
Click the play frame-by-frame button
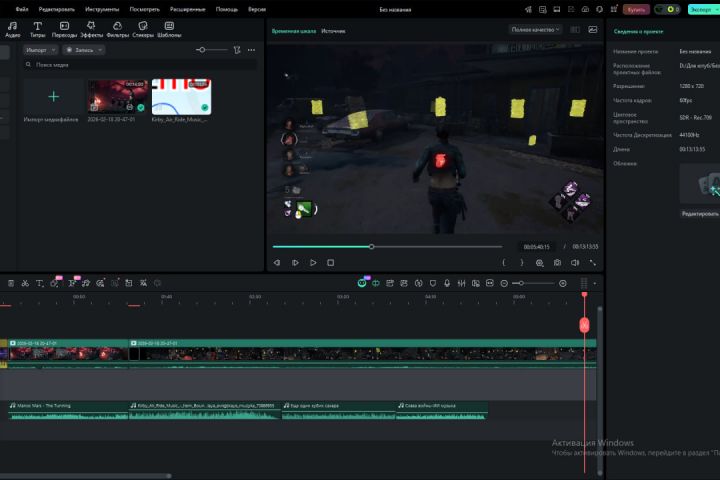pos(295,263)
